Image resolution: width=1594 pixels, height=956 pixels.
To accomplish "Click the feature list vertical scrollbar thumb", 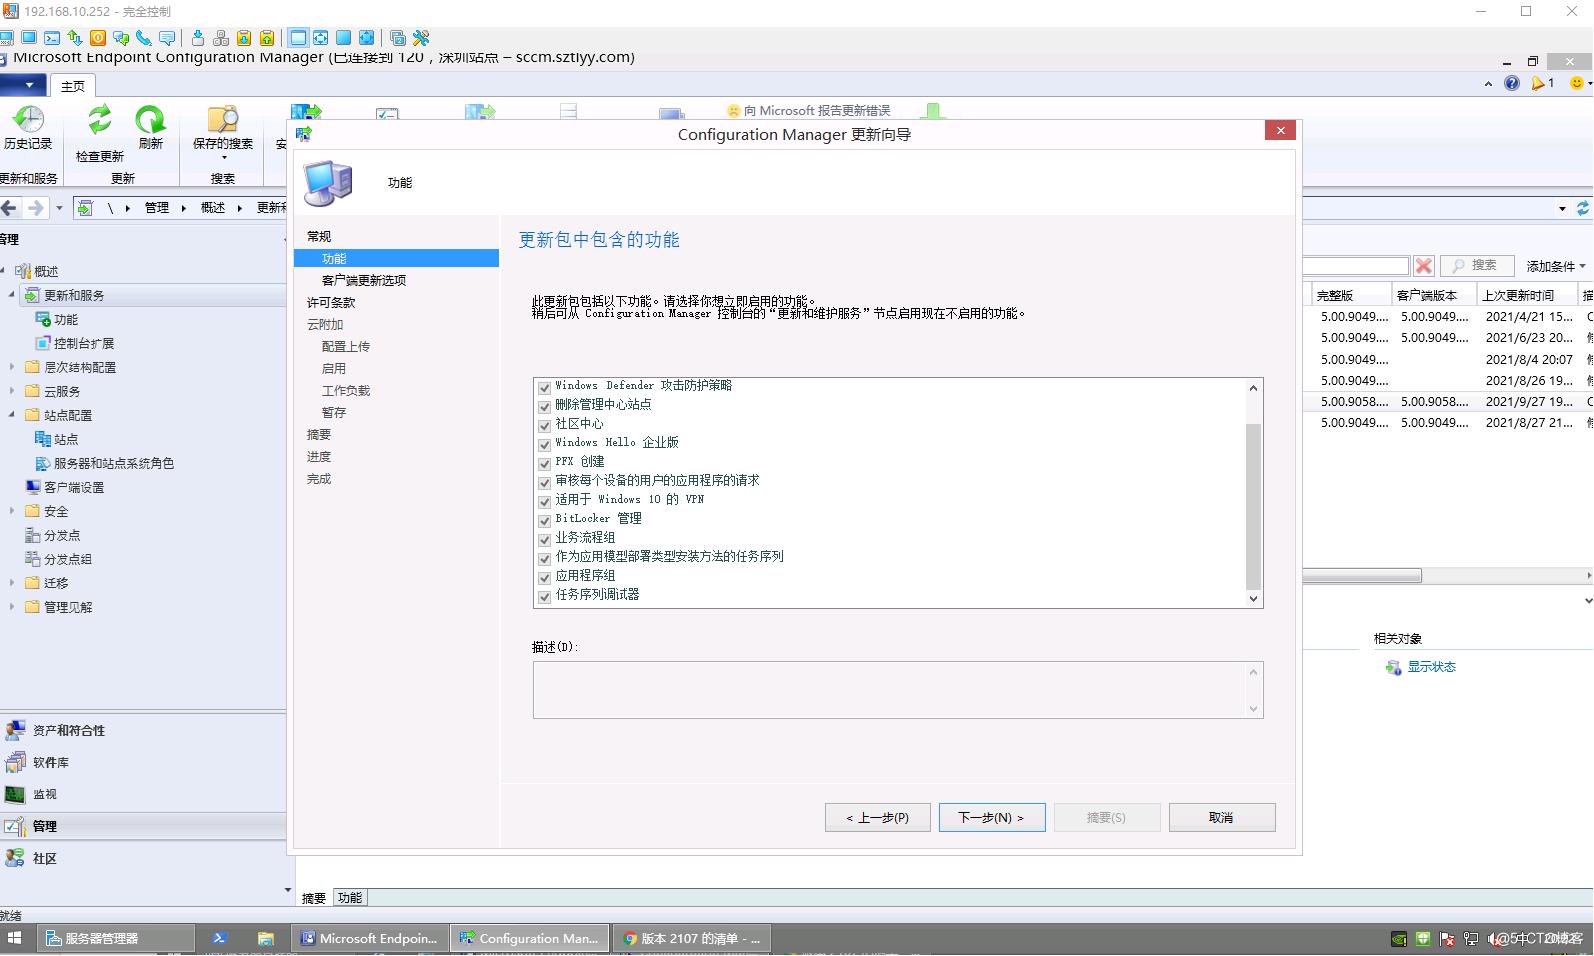I will (1253, 506).
